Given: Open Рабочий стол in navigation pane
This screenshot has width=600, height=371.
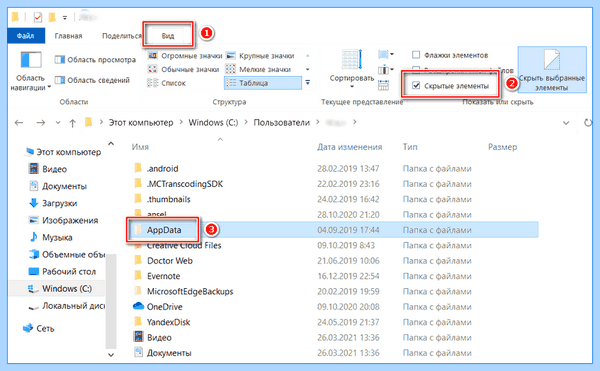Looking at the screenshot, I should pyautogui.click(x=62, y=272).
